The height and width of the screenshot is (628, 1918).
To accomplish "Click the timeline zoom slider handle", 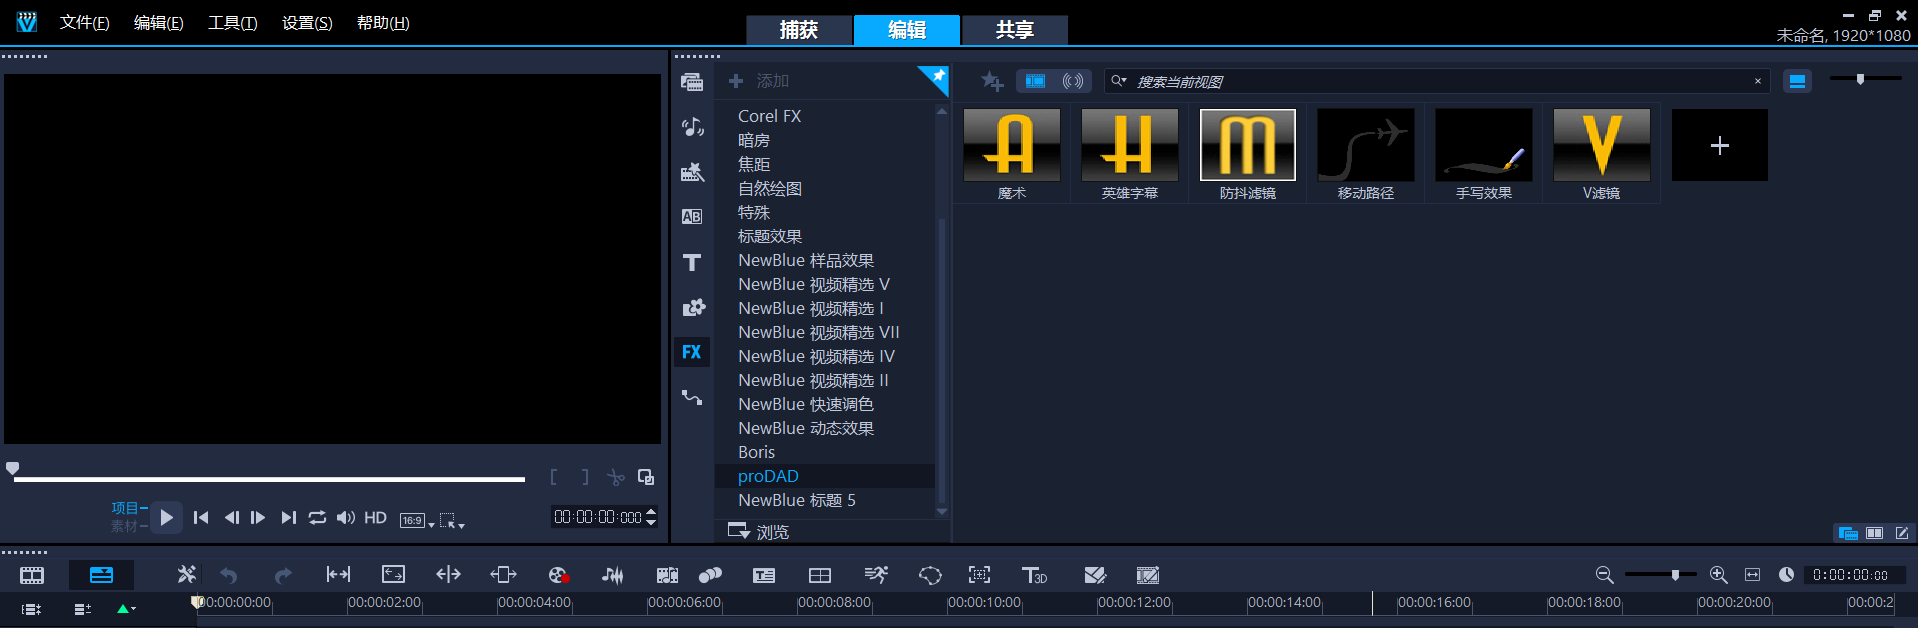I will coord(1675,575).
